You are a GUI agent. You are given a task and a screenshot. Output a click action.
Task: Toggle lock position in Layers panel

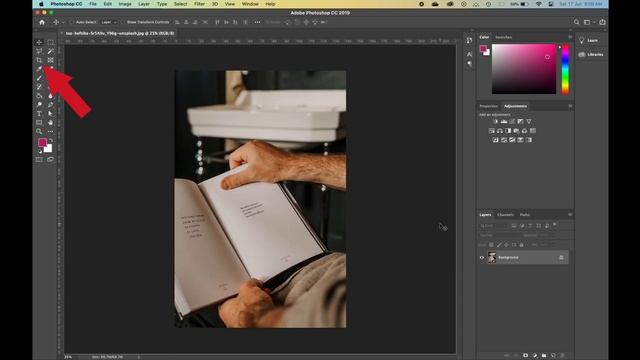(x=506, y=245)
